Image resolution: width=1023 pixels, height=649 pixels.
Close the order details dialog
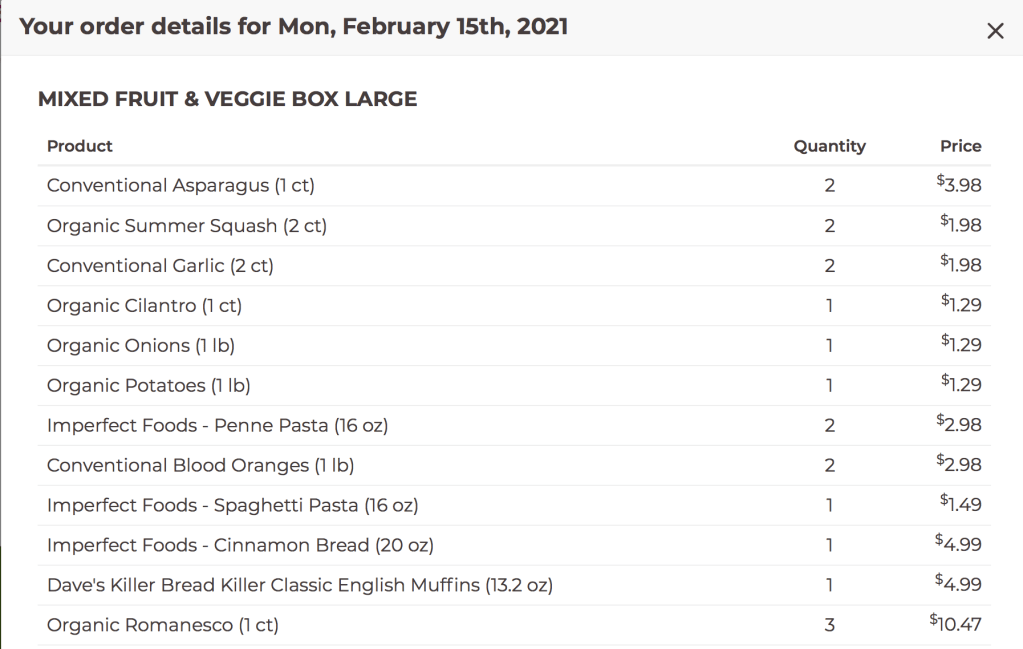tap(995, 31)
